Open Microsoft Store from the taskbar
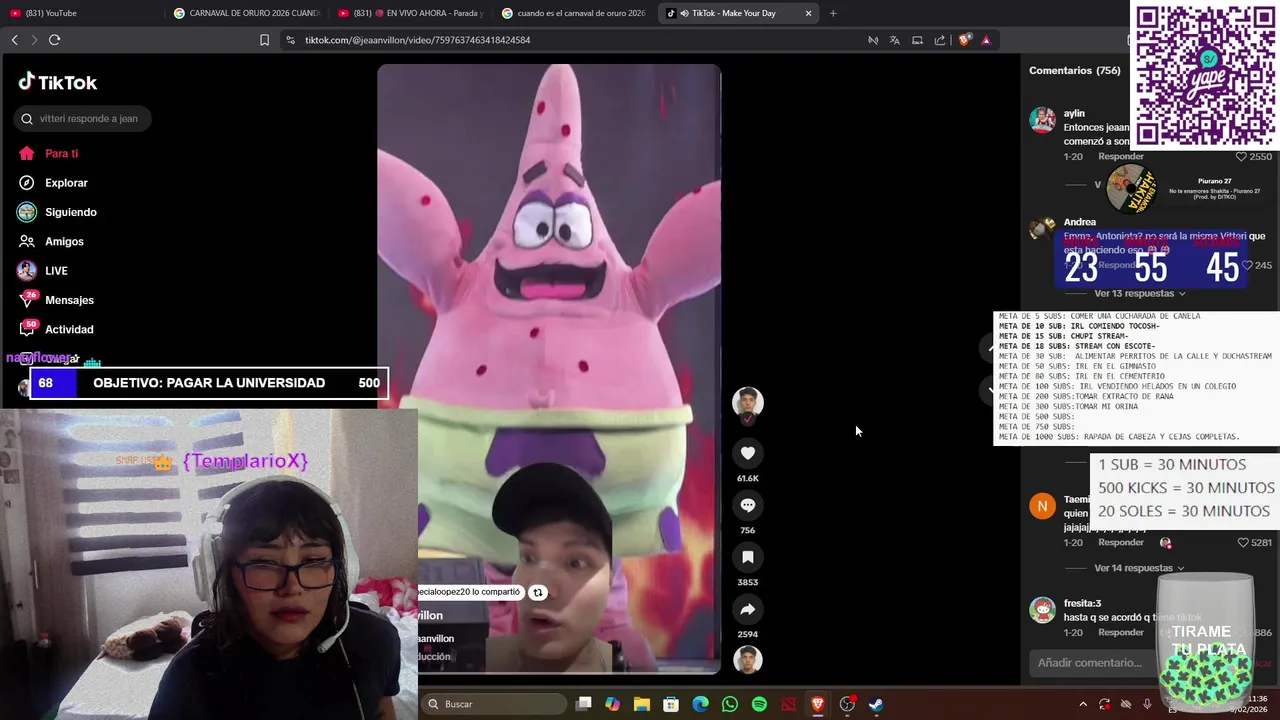 click(671, 704)
